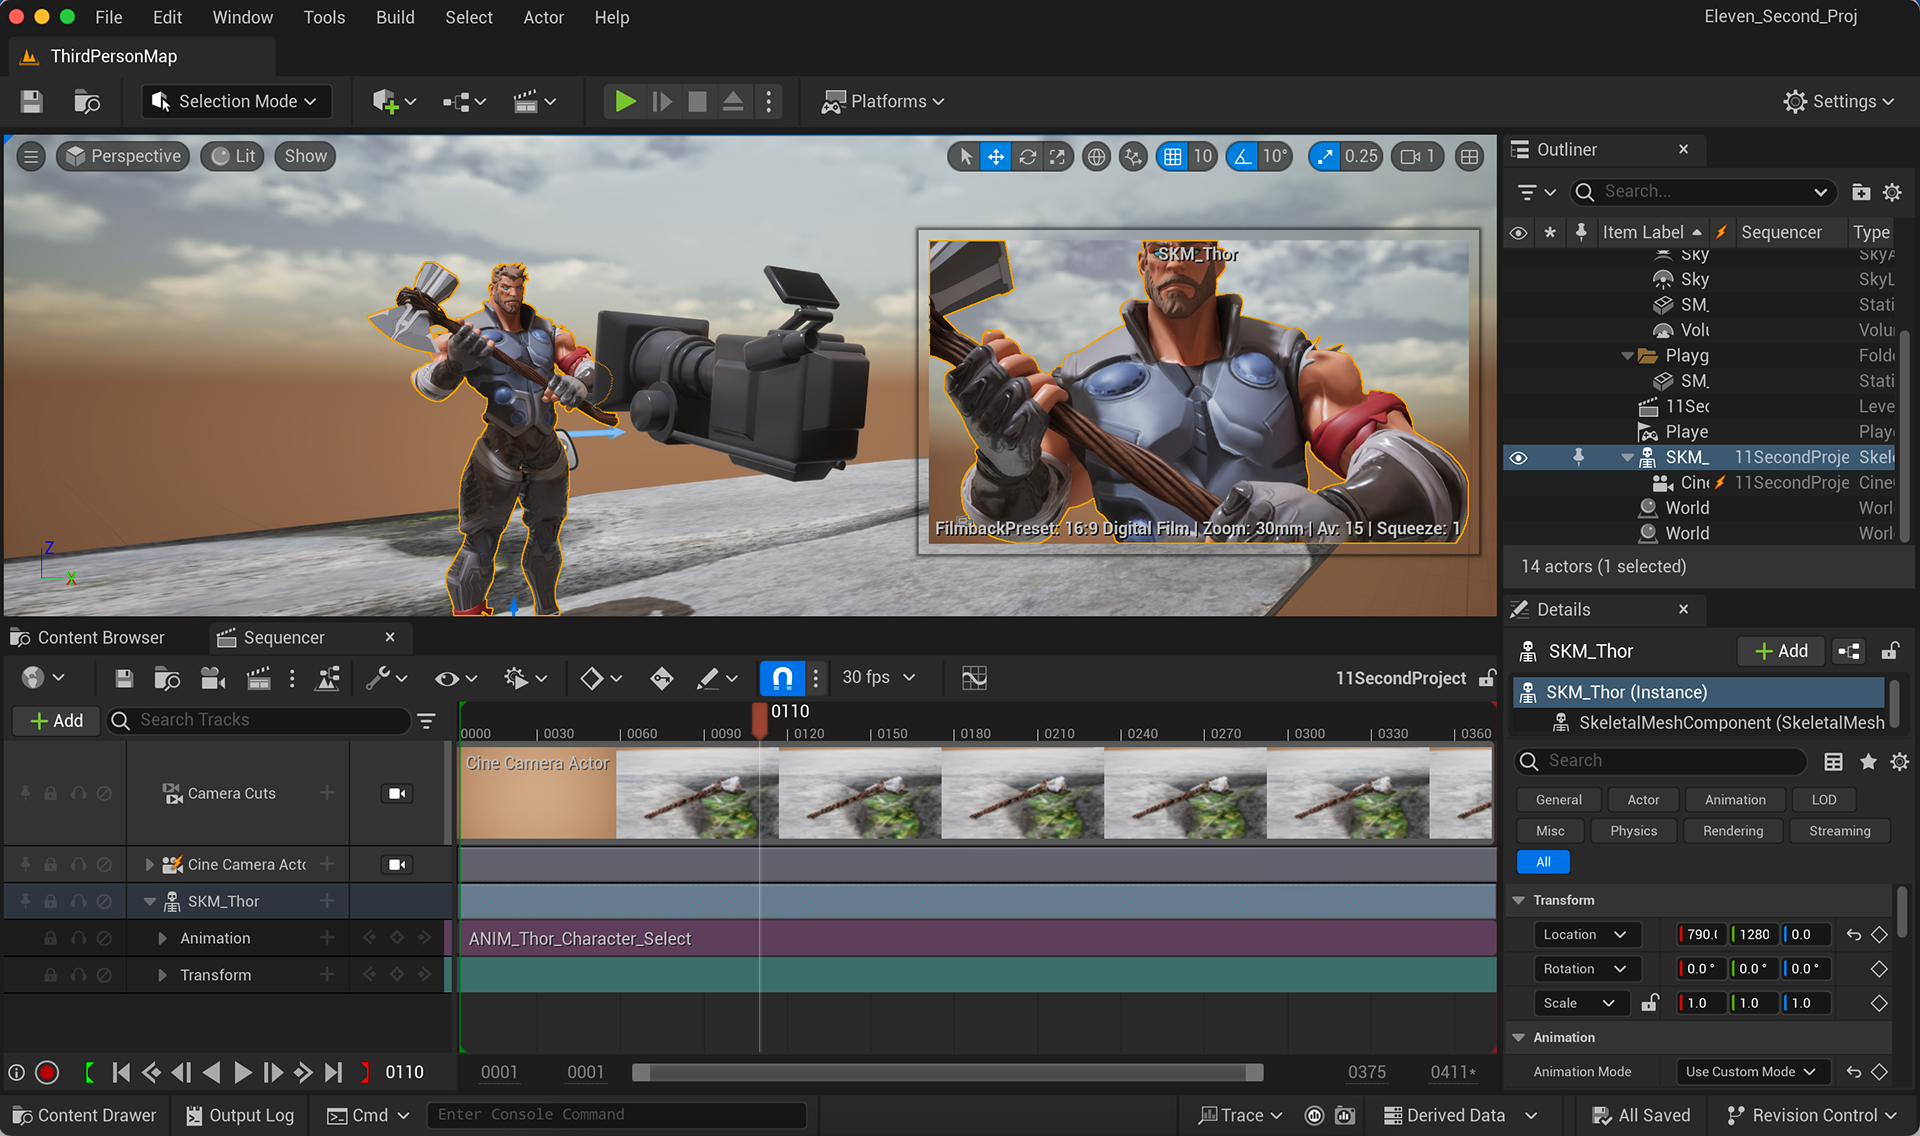Select the translate (move) gizmo tool in viewport
Viewport: 1920px width, 1136px height.
point(996,156)
